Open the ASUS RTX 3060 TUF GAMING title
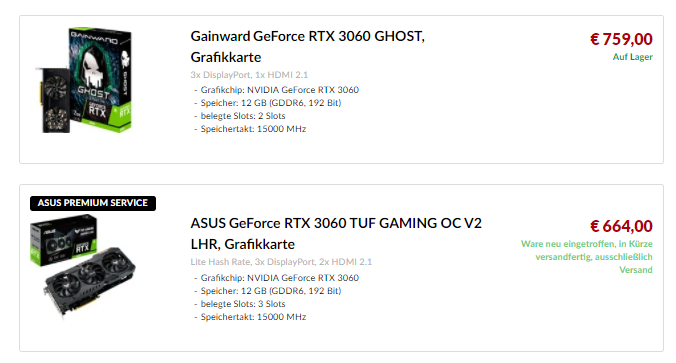 (336, 234)
